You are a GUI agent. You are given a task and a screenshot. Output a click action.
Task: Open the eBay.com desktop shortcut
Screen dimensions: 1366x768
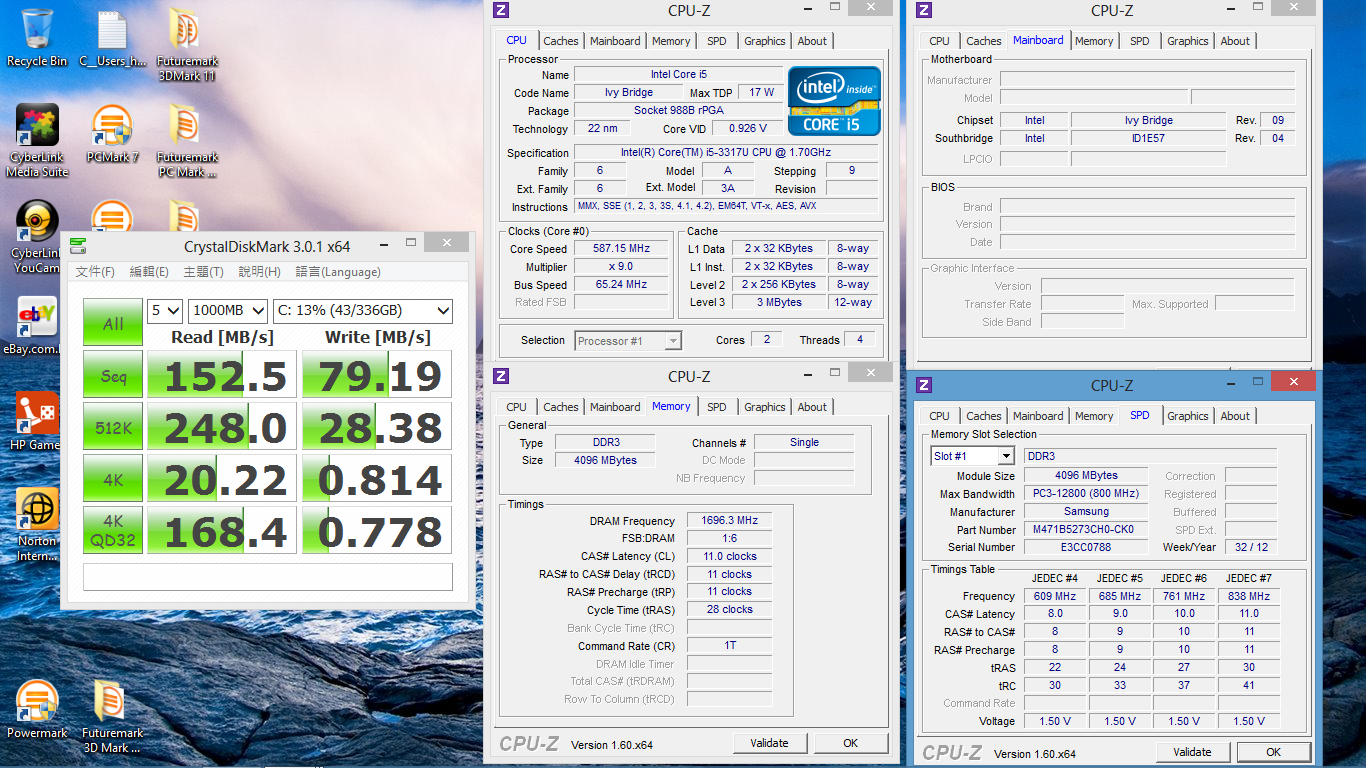point(37,326)
